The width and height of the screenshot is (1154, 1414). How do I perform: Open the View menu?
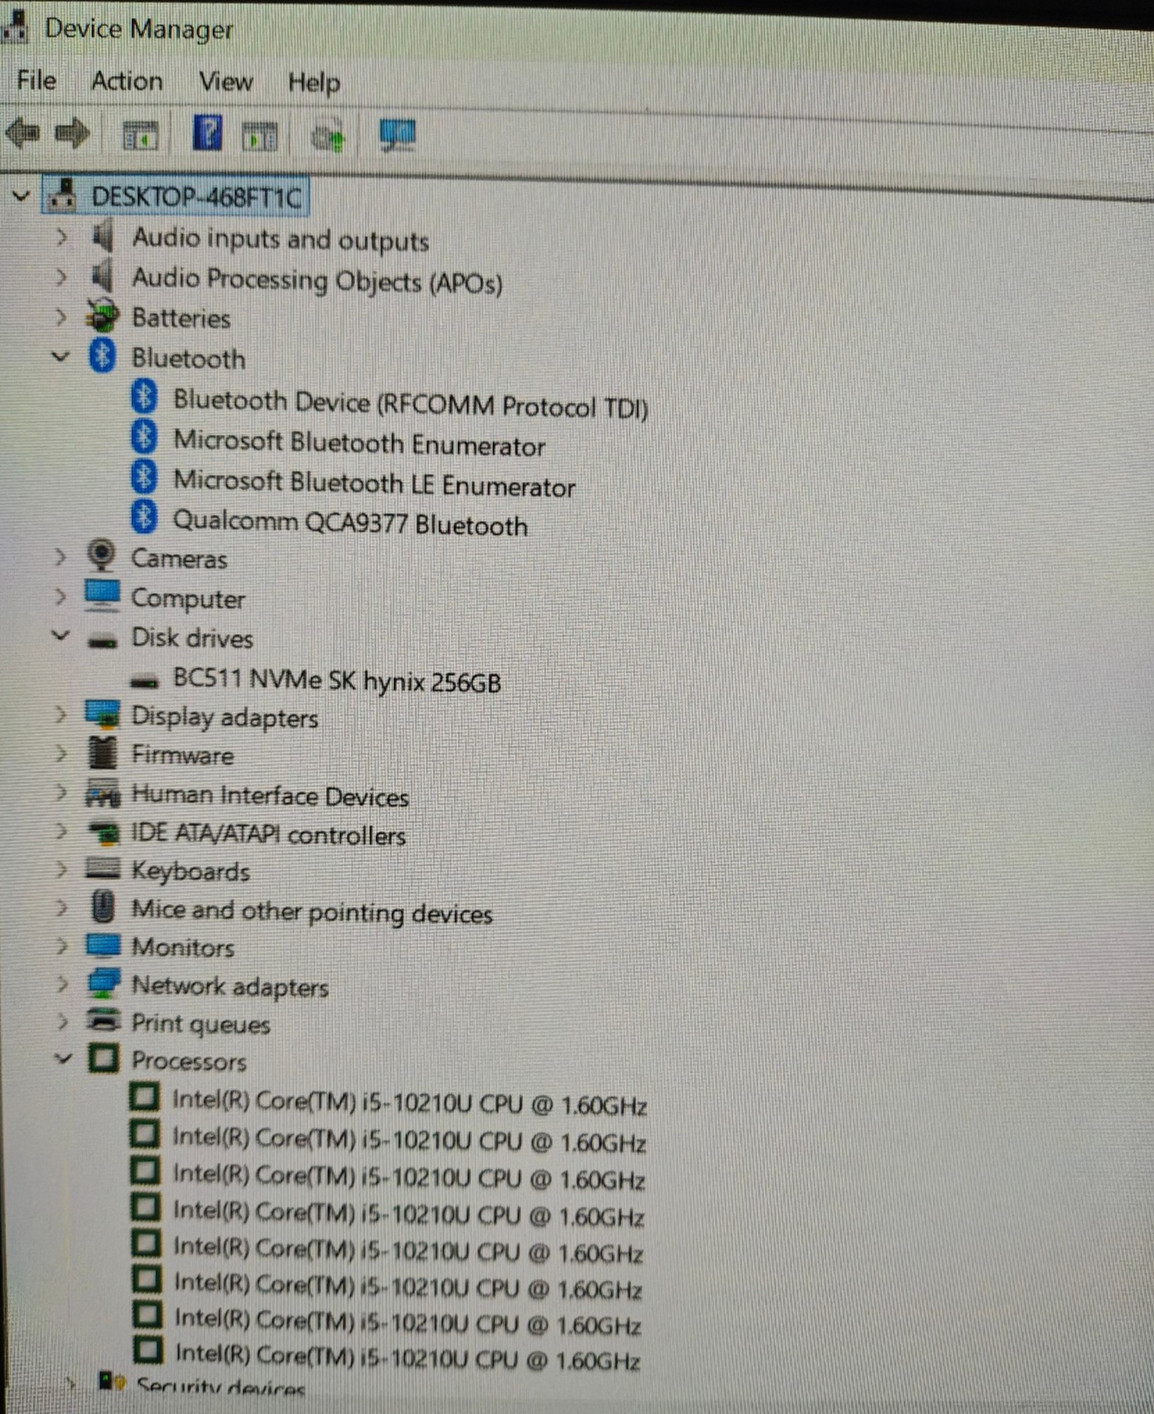tap(225, 81)
